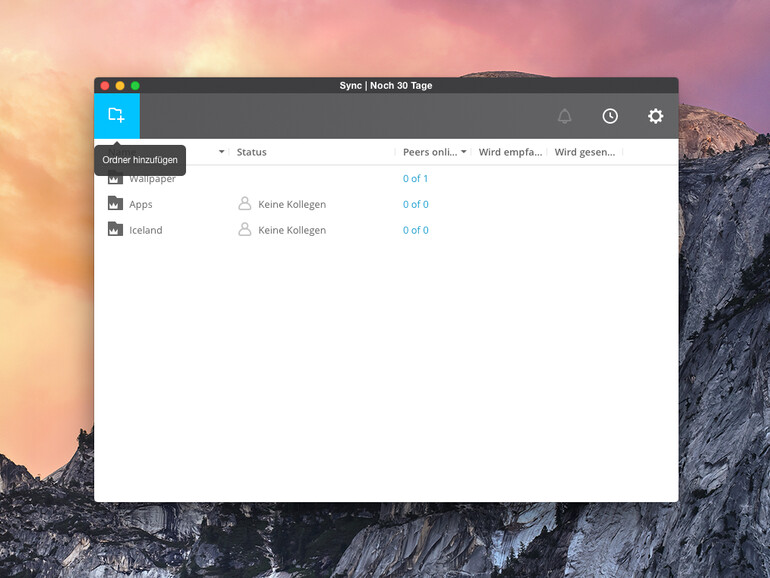Minimize the Sync window with yellow button

(x=120, y=86)
